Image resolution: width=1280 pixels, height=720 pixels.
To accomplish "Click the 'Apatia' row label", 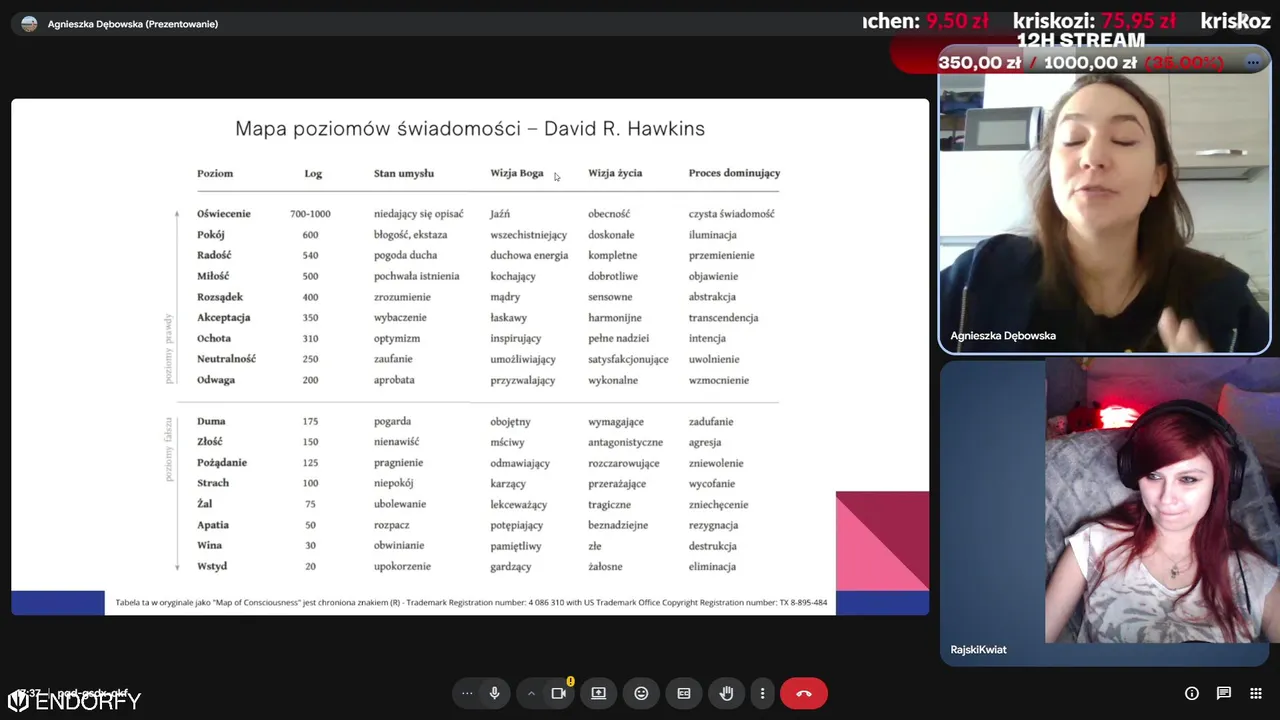I will (x=213, y=525).
